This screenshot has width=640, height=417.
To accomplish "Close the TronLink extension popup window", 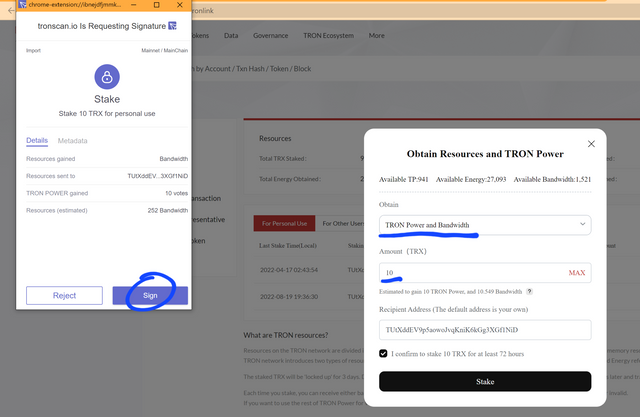I will point(180,5).
